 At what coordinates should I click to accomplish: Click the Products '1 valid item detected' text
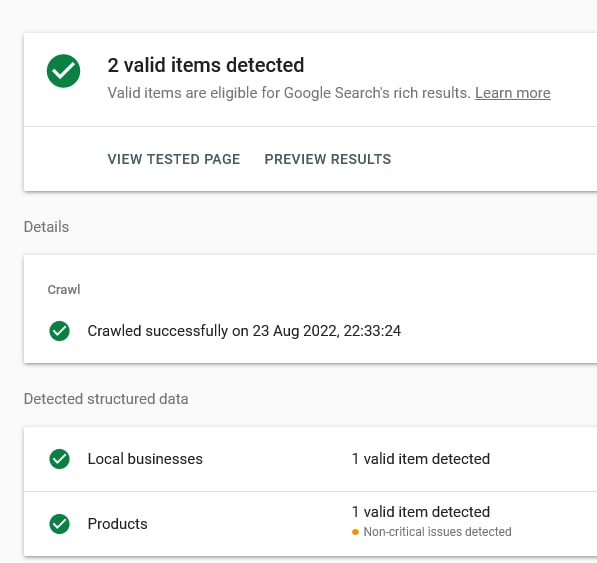[x=421, y=512]
